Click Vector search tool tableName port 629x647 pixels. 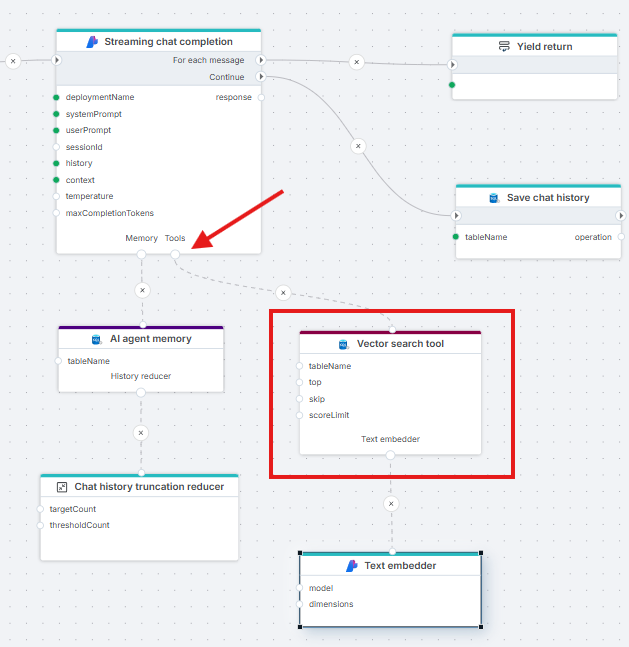click(300, 366)
